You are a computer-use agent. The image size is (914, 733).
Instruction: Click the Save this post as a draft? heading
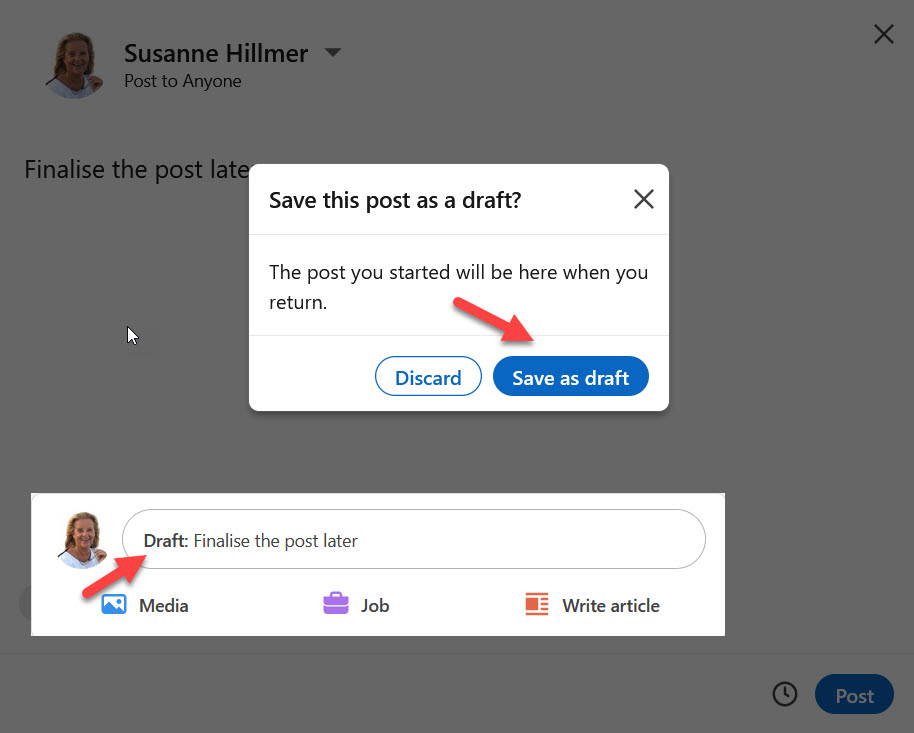(395, 200)
